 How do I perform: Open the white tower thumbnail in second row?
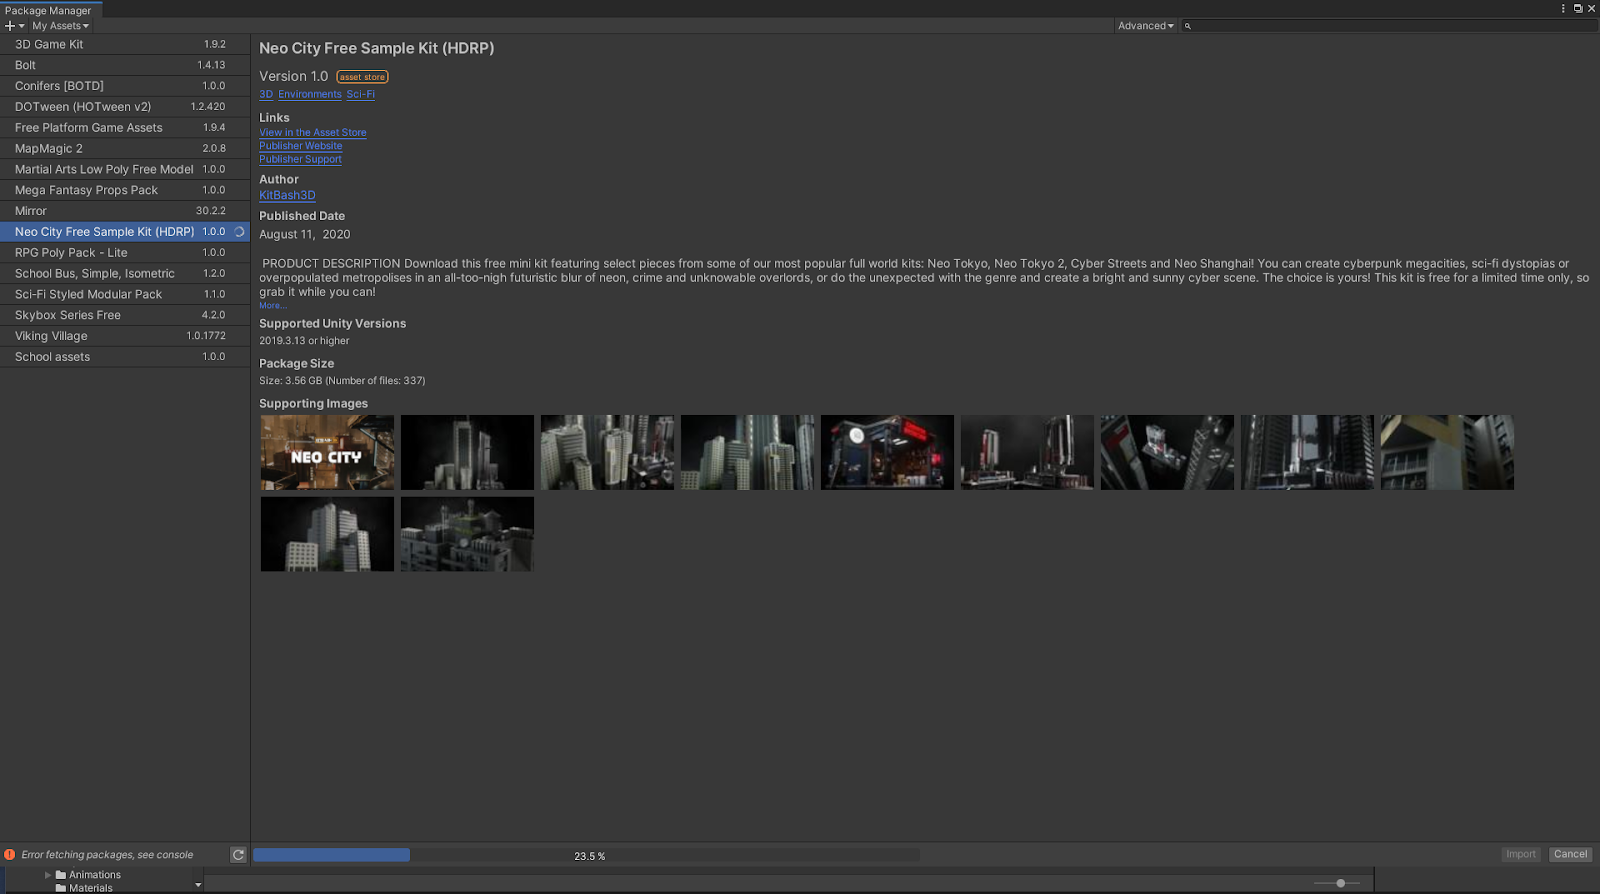pos(327,534)
